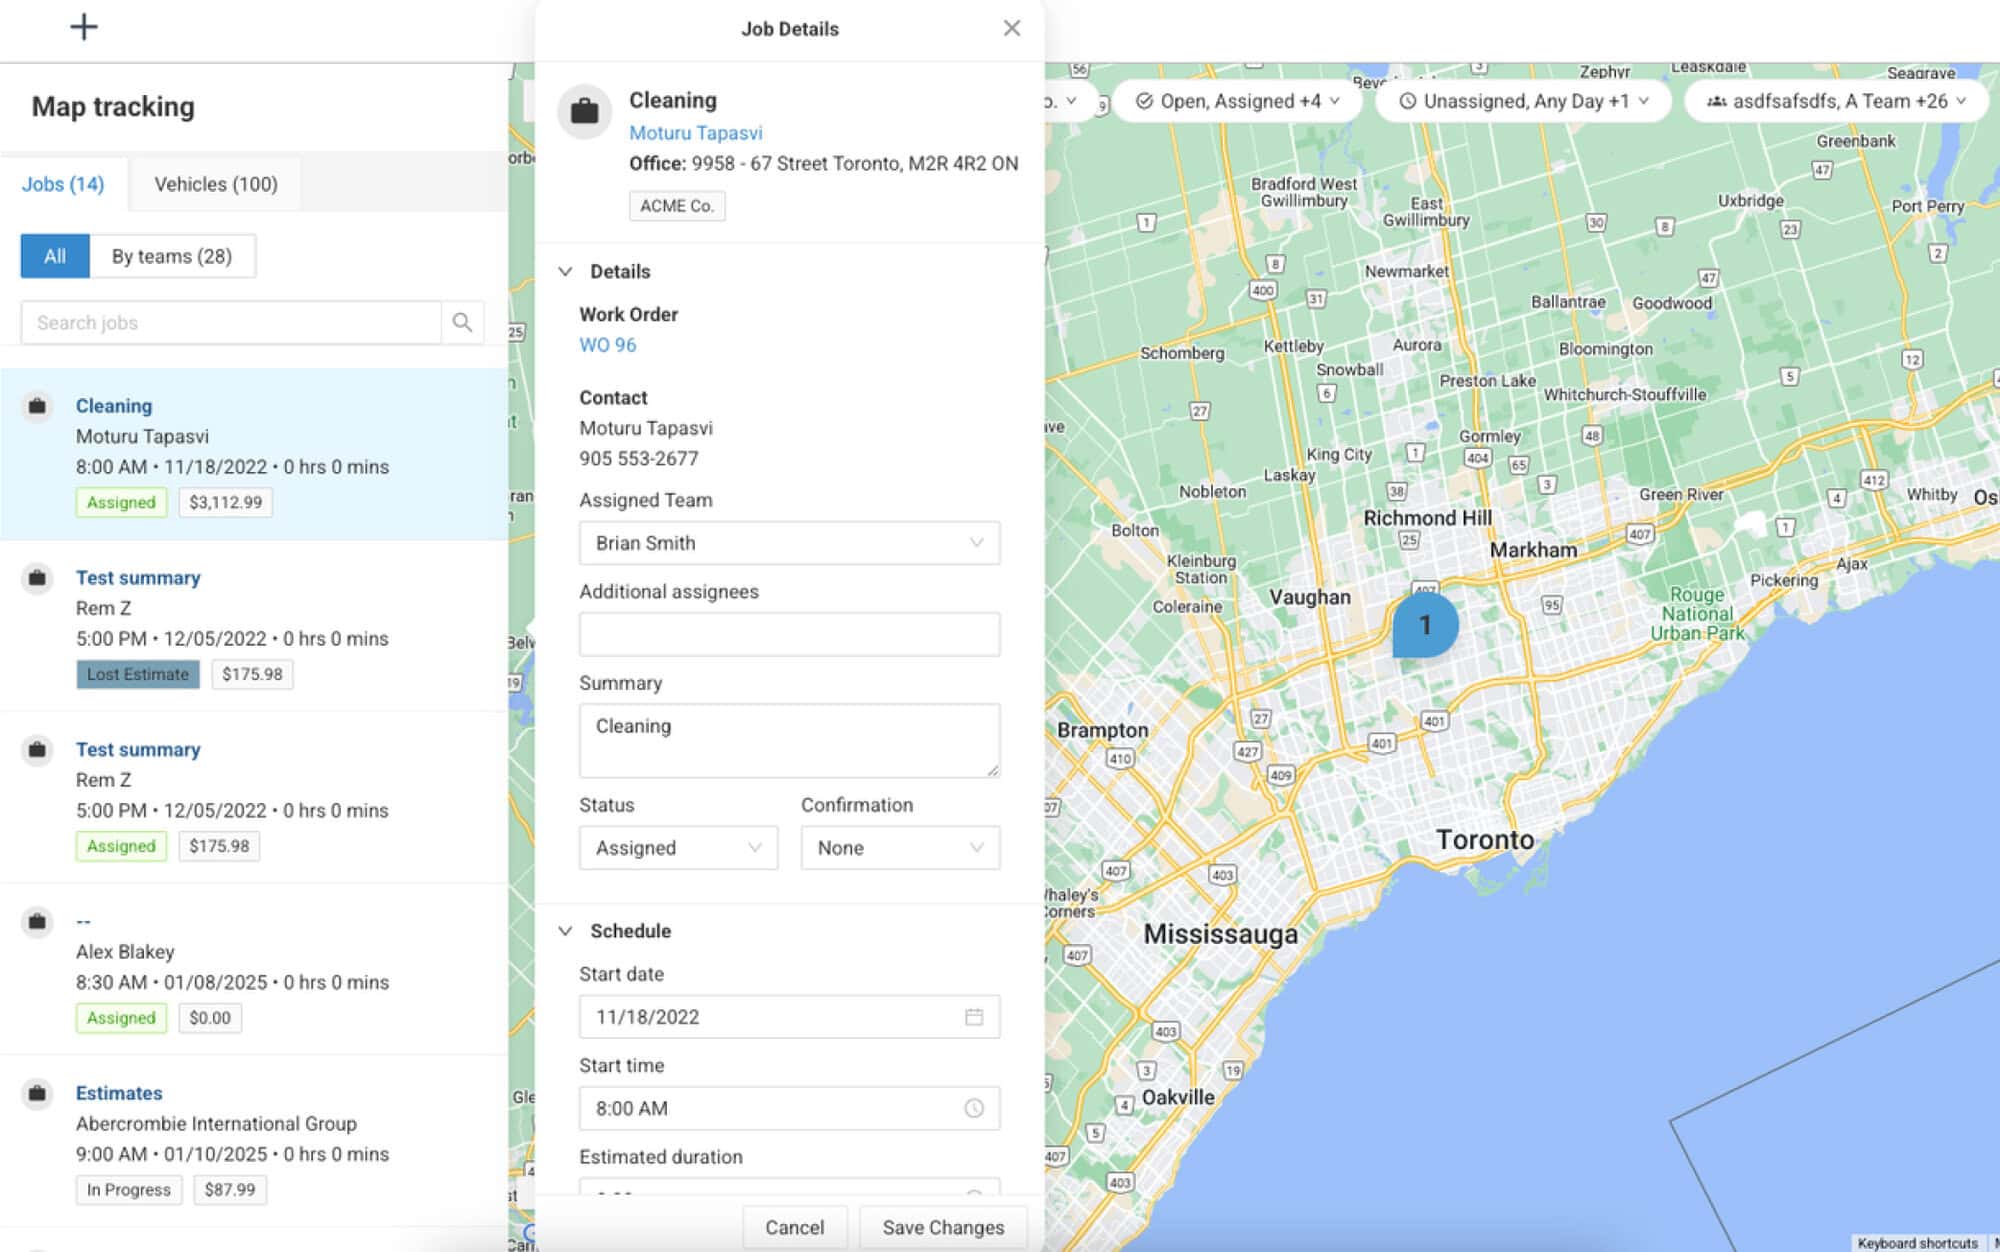This screenshot has height=1252, width=2000.
Task: Click the clock icon in the Start time field
Action: (972, 1108)
